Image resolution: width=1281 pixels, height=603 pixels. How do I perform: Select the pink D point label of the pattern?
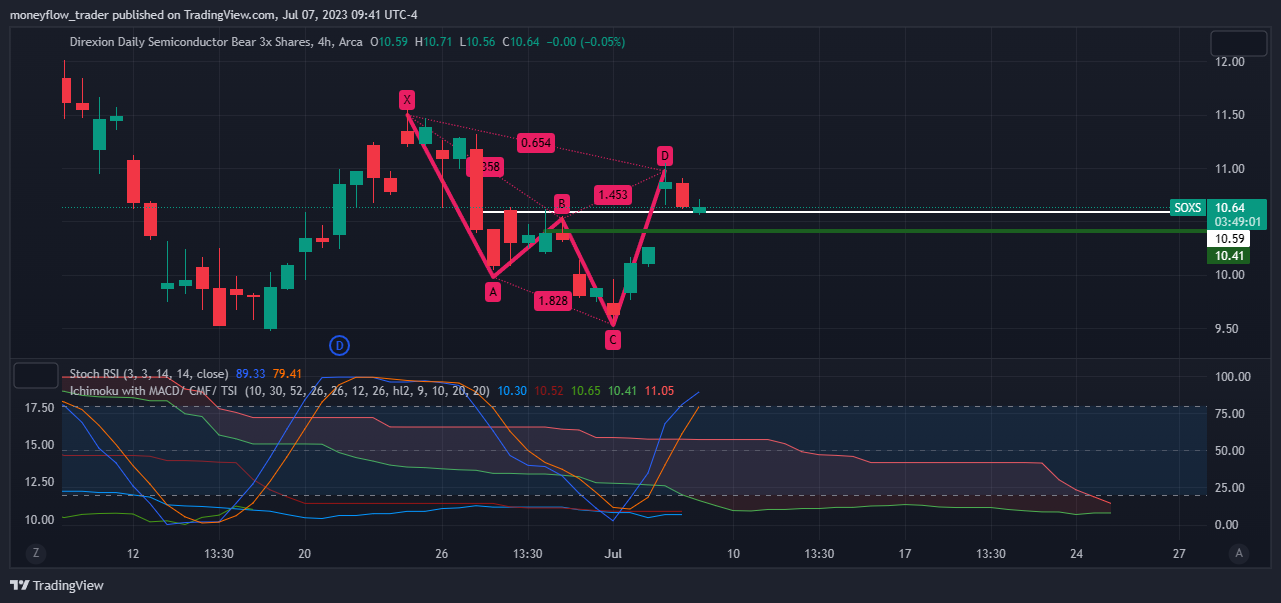tap(665, 156)
